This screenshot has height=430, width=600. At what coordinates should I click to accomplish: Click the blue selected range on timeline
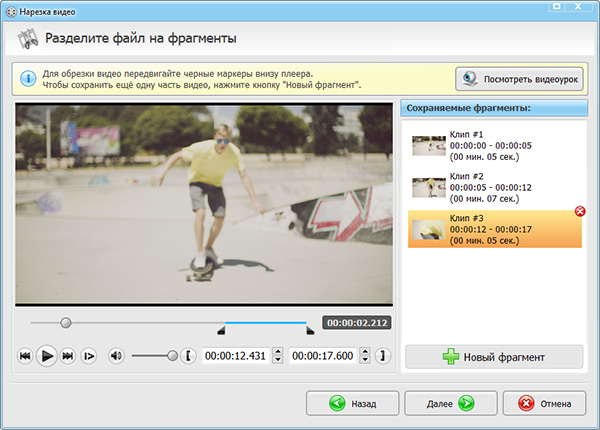266,322
